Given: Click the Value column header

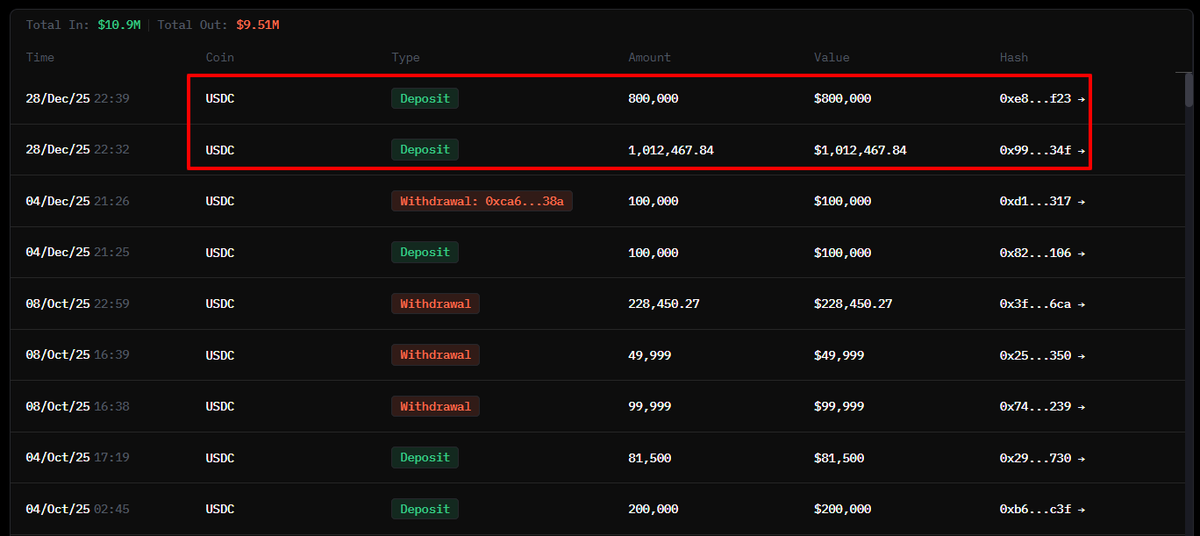Looking at the screenshot, I should click(832, 58).
